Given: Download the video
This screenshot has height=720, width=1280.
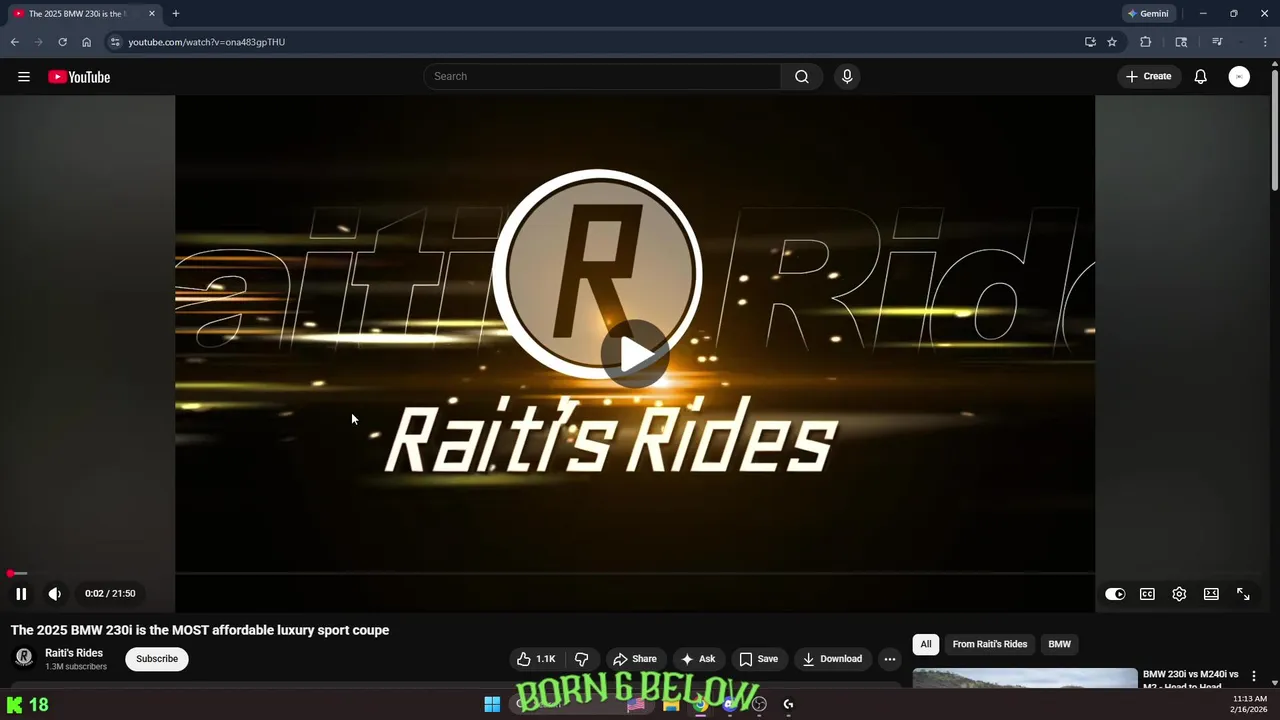Looking at the screenshot, I should point(832,659).
